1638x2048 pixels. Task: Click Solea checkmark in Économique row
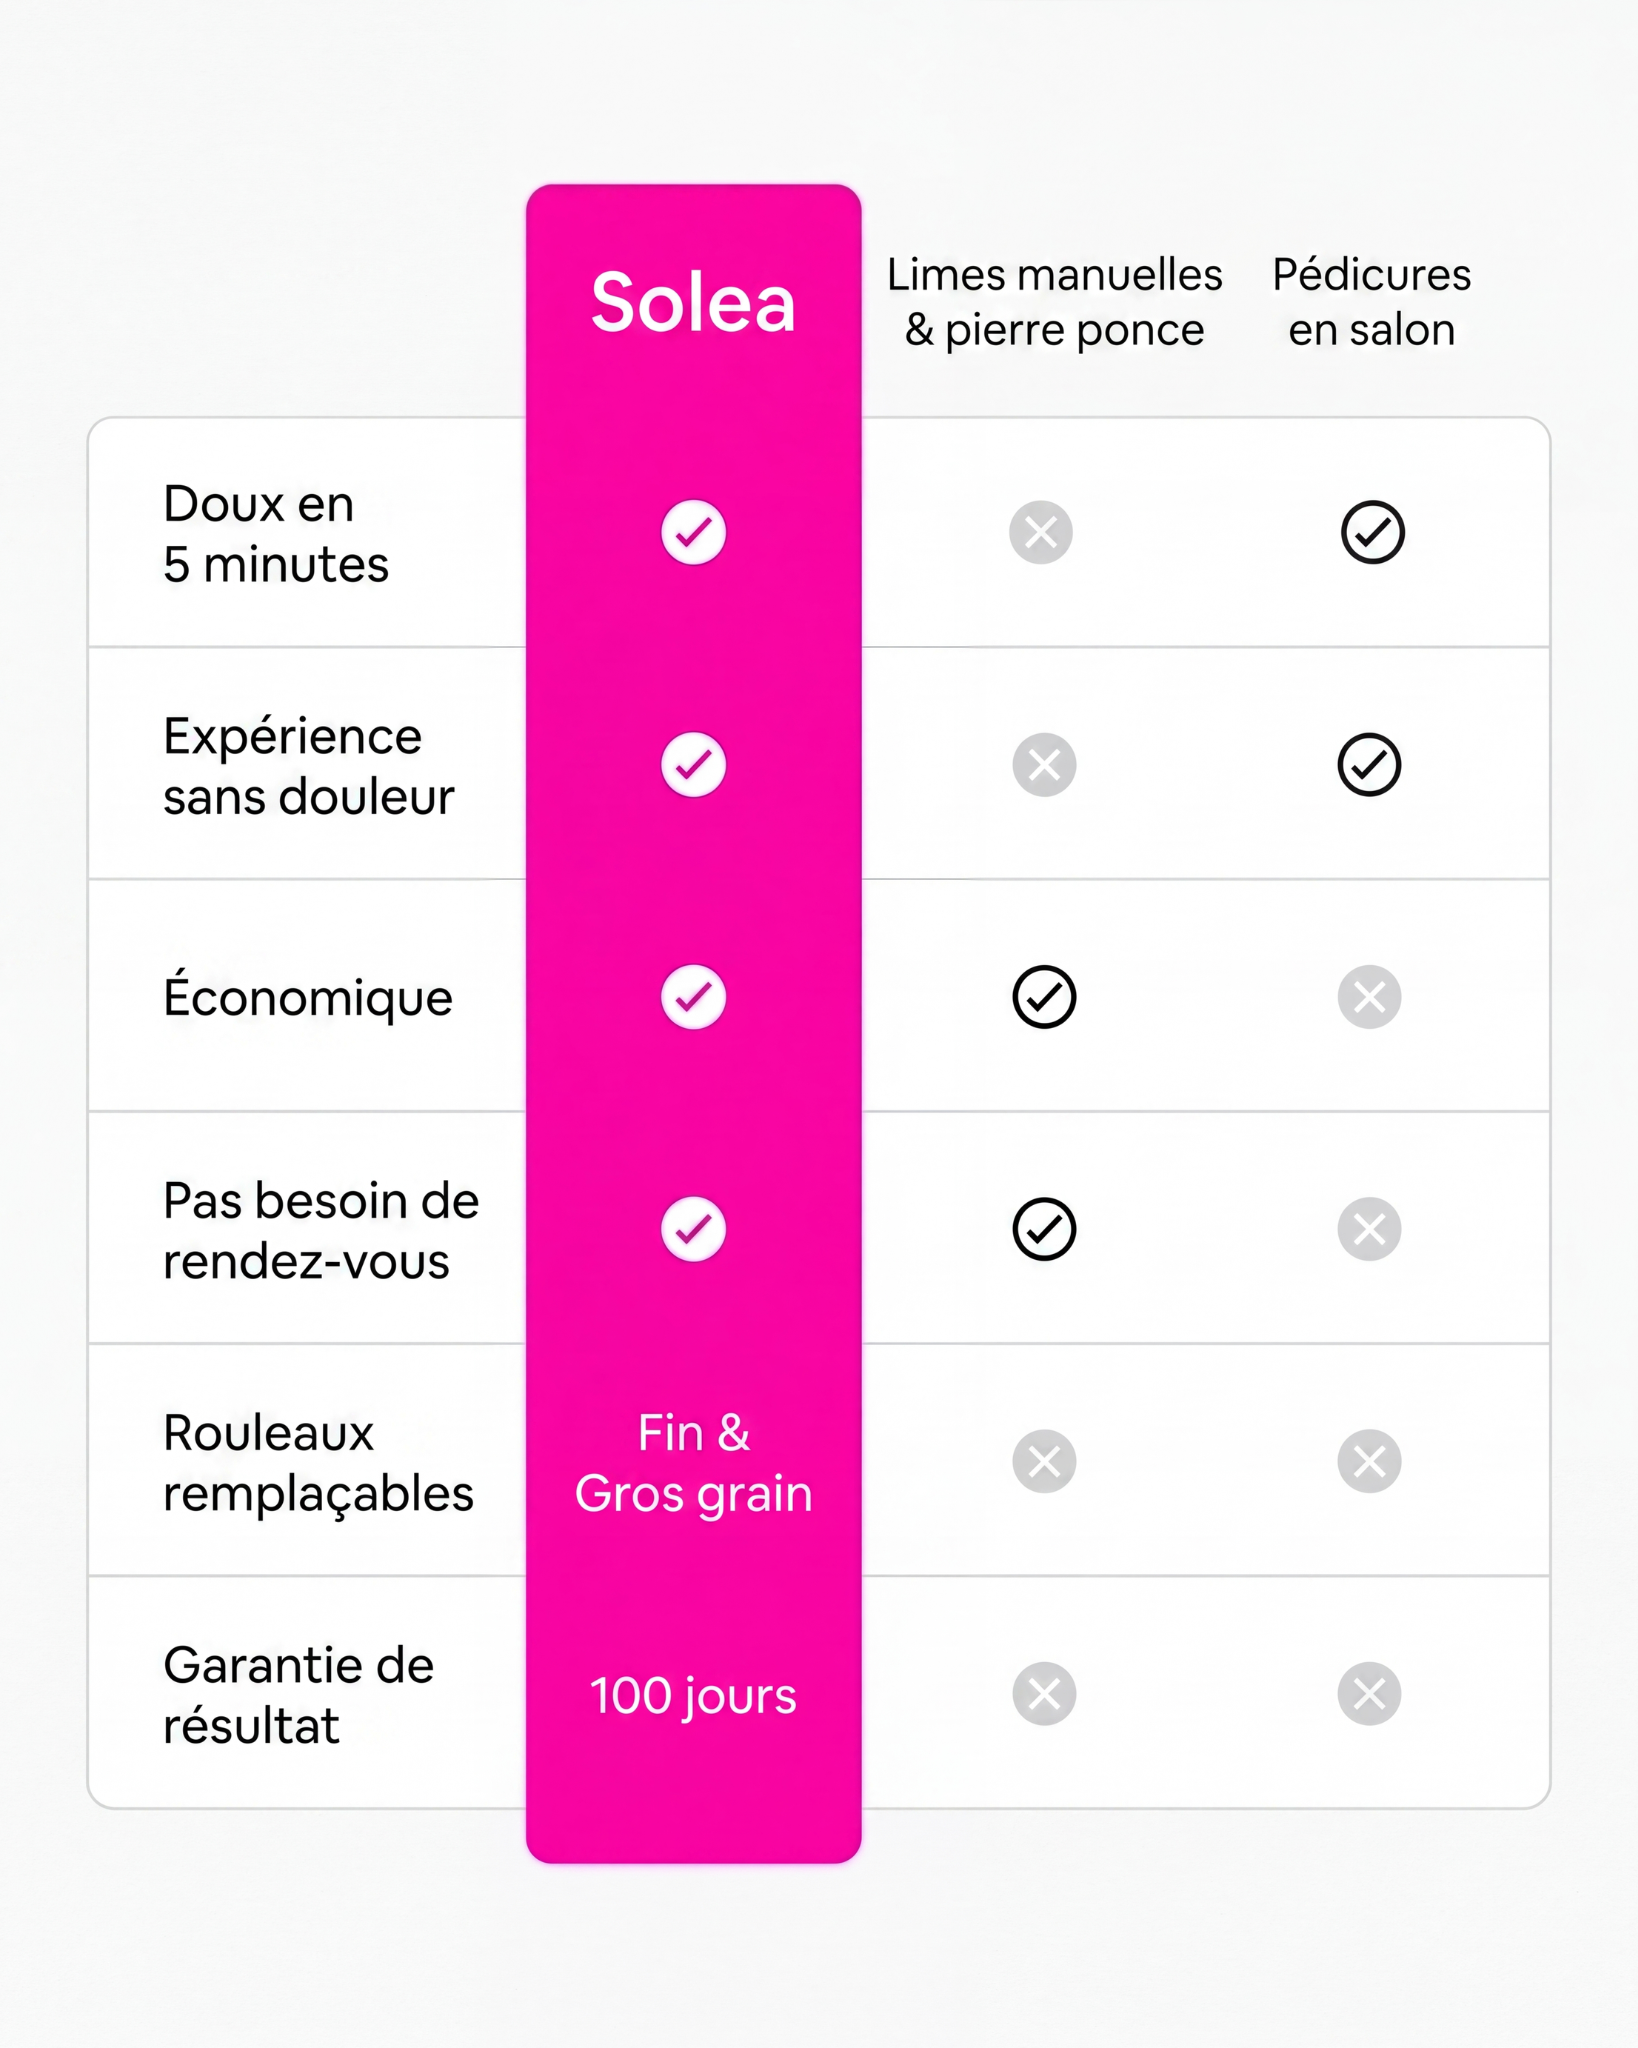[x=693, y=997]
